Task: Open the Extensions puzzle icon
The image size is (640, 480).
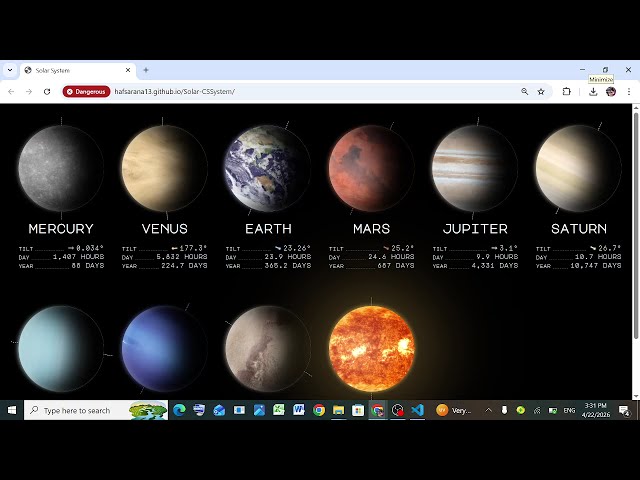Action: coord(567,91)
